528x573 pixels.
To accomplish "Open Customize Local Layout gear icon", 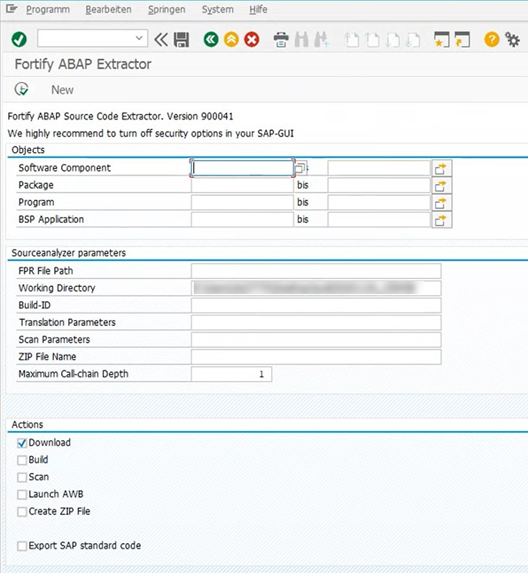I will coord(512,39).
